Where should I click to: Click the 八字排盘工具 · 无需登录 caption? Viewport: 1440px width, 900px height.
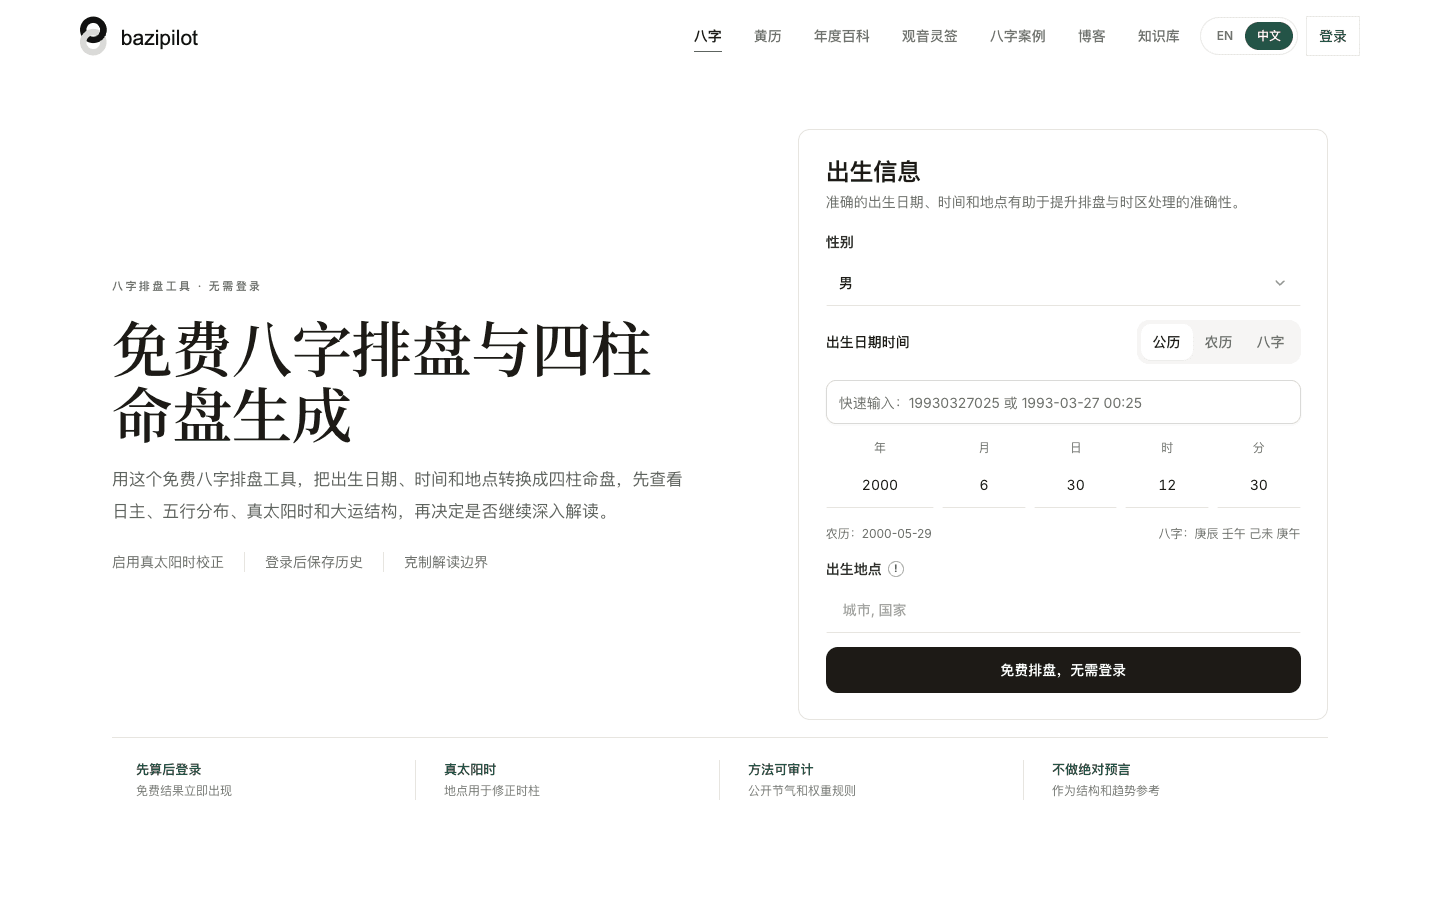tap(186, 286)
